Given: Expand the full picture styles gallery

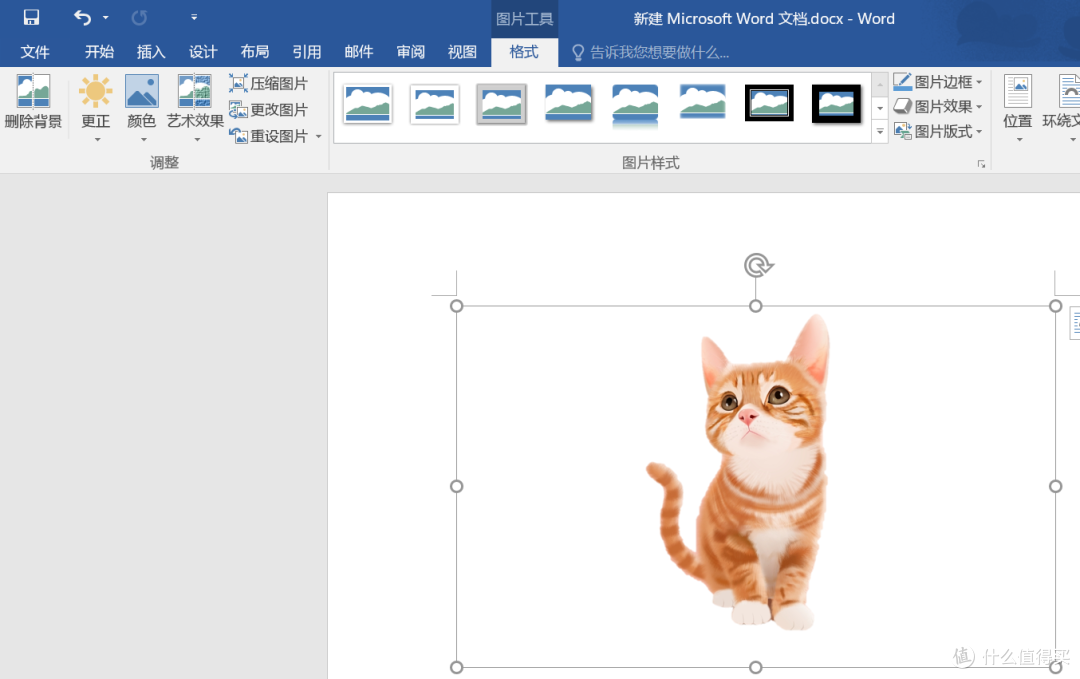Looking at the screenshot, I should pyautogui.click(x=880, y=132).
